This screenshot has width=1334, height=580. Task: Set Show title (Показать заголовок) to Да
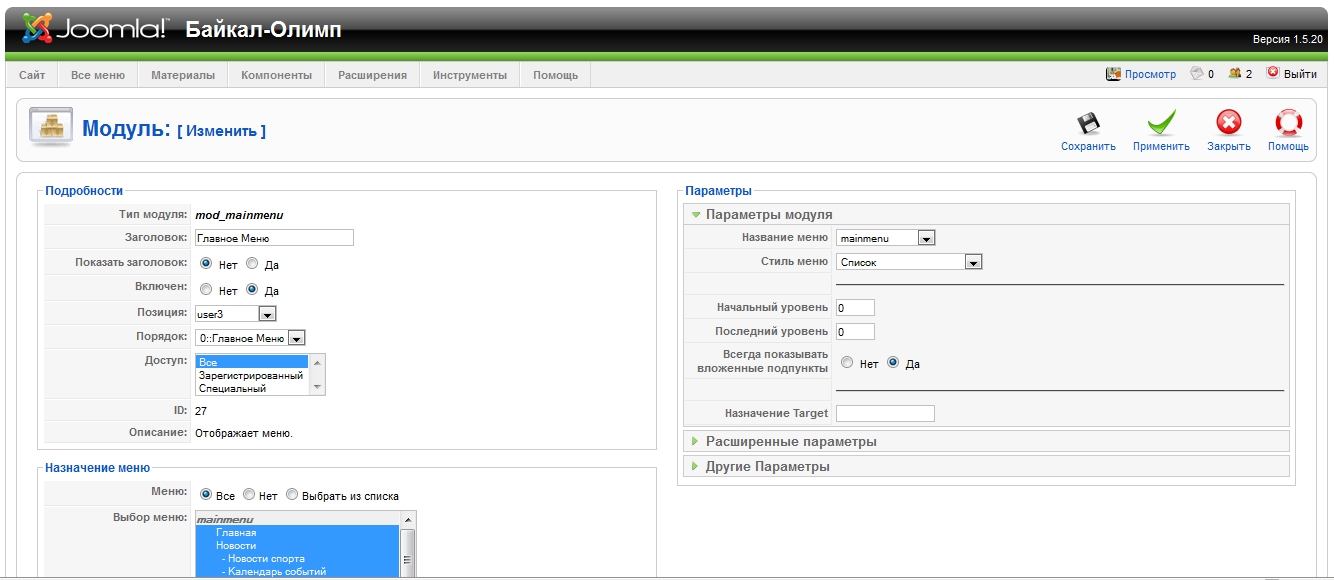(x=252, y=264)
